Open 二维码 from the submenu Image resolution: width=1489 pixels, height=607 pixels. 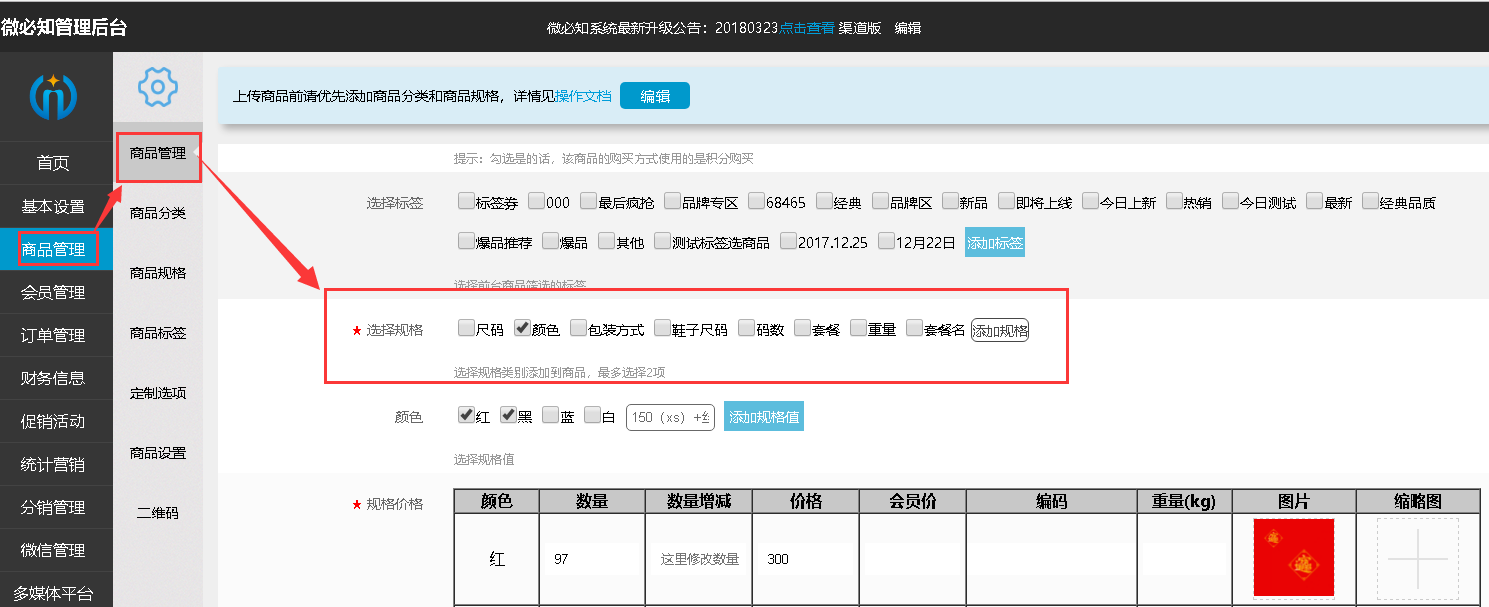coord(158,513)
